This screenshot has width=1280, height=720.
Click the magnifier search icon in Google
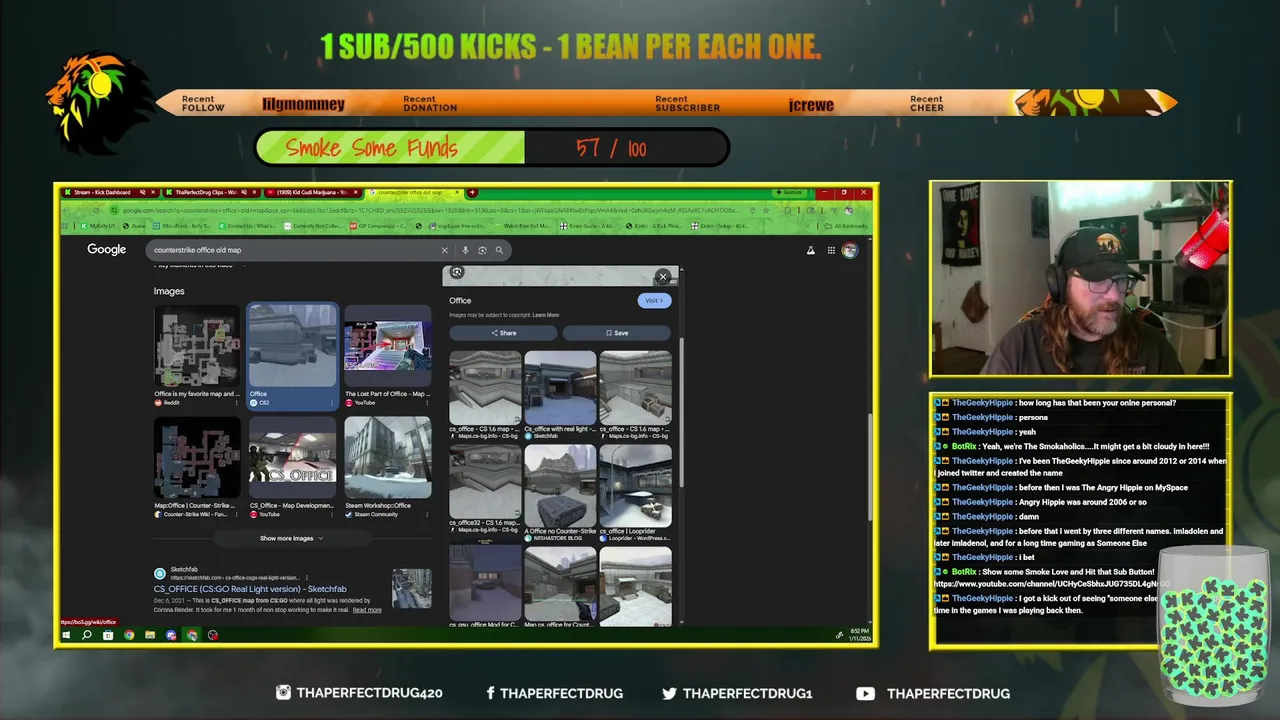pyautogui.click(x=499, y=250)
